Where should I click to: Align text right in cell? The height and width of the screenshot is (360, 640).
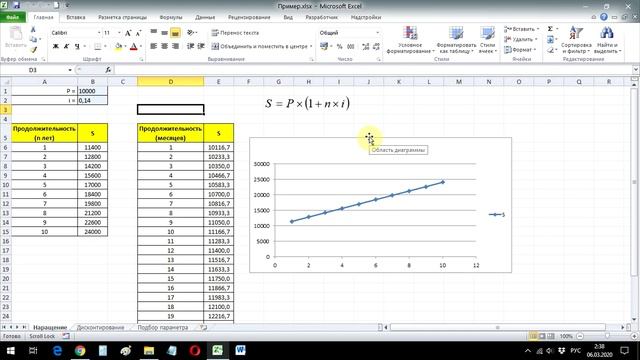tap(175, 46)
